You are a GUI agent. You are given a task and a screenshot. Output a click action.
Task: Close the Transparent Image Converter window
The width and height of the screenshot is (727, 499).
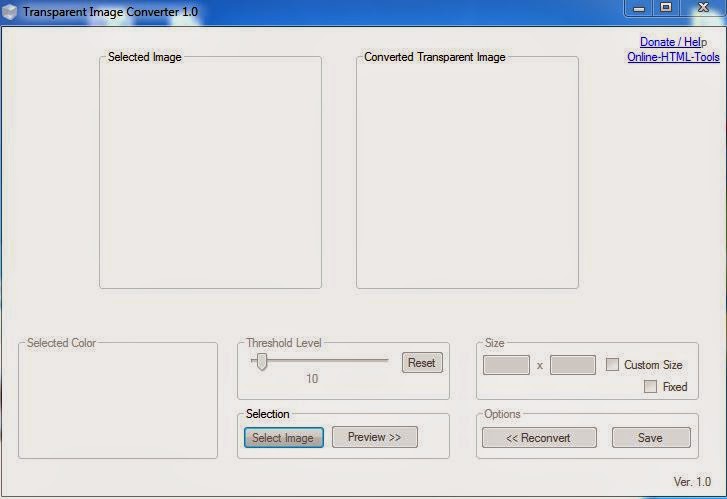(x=701, y=8)
